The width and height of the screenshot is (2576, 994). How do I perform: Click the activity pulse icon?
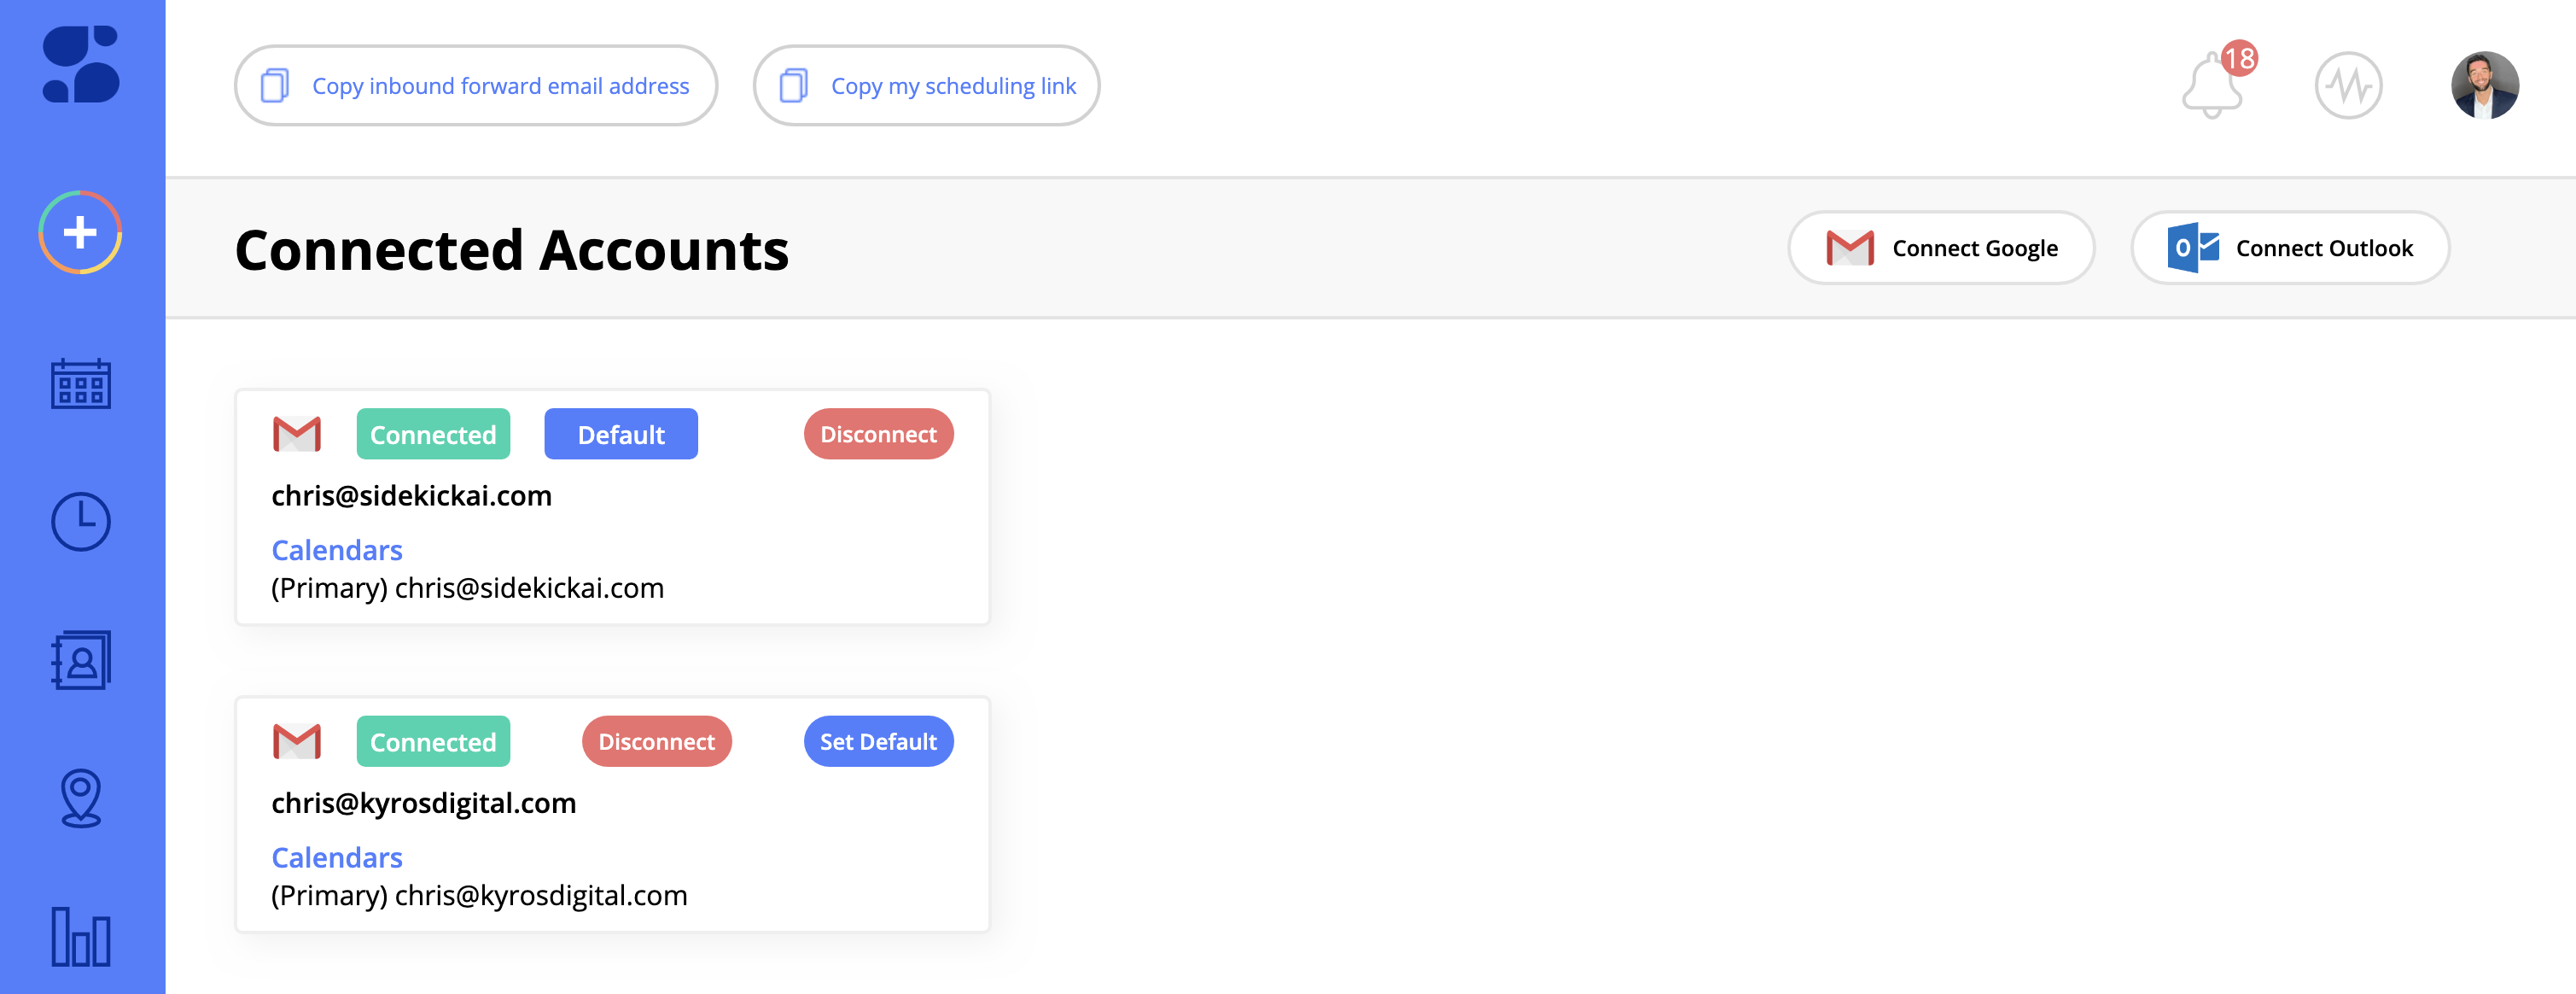point(2348,85)
